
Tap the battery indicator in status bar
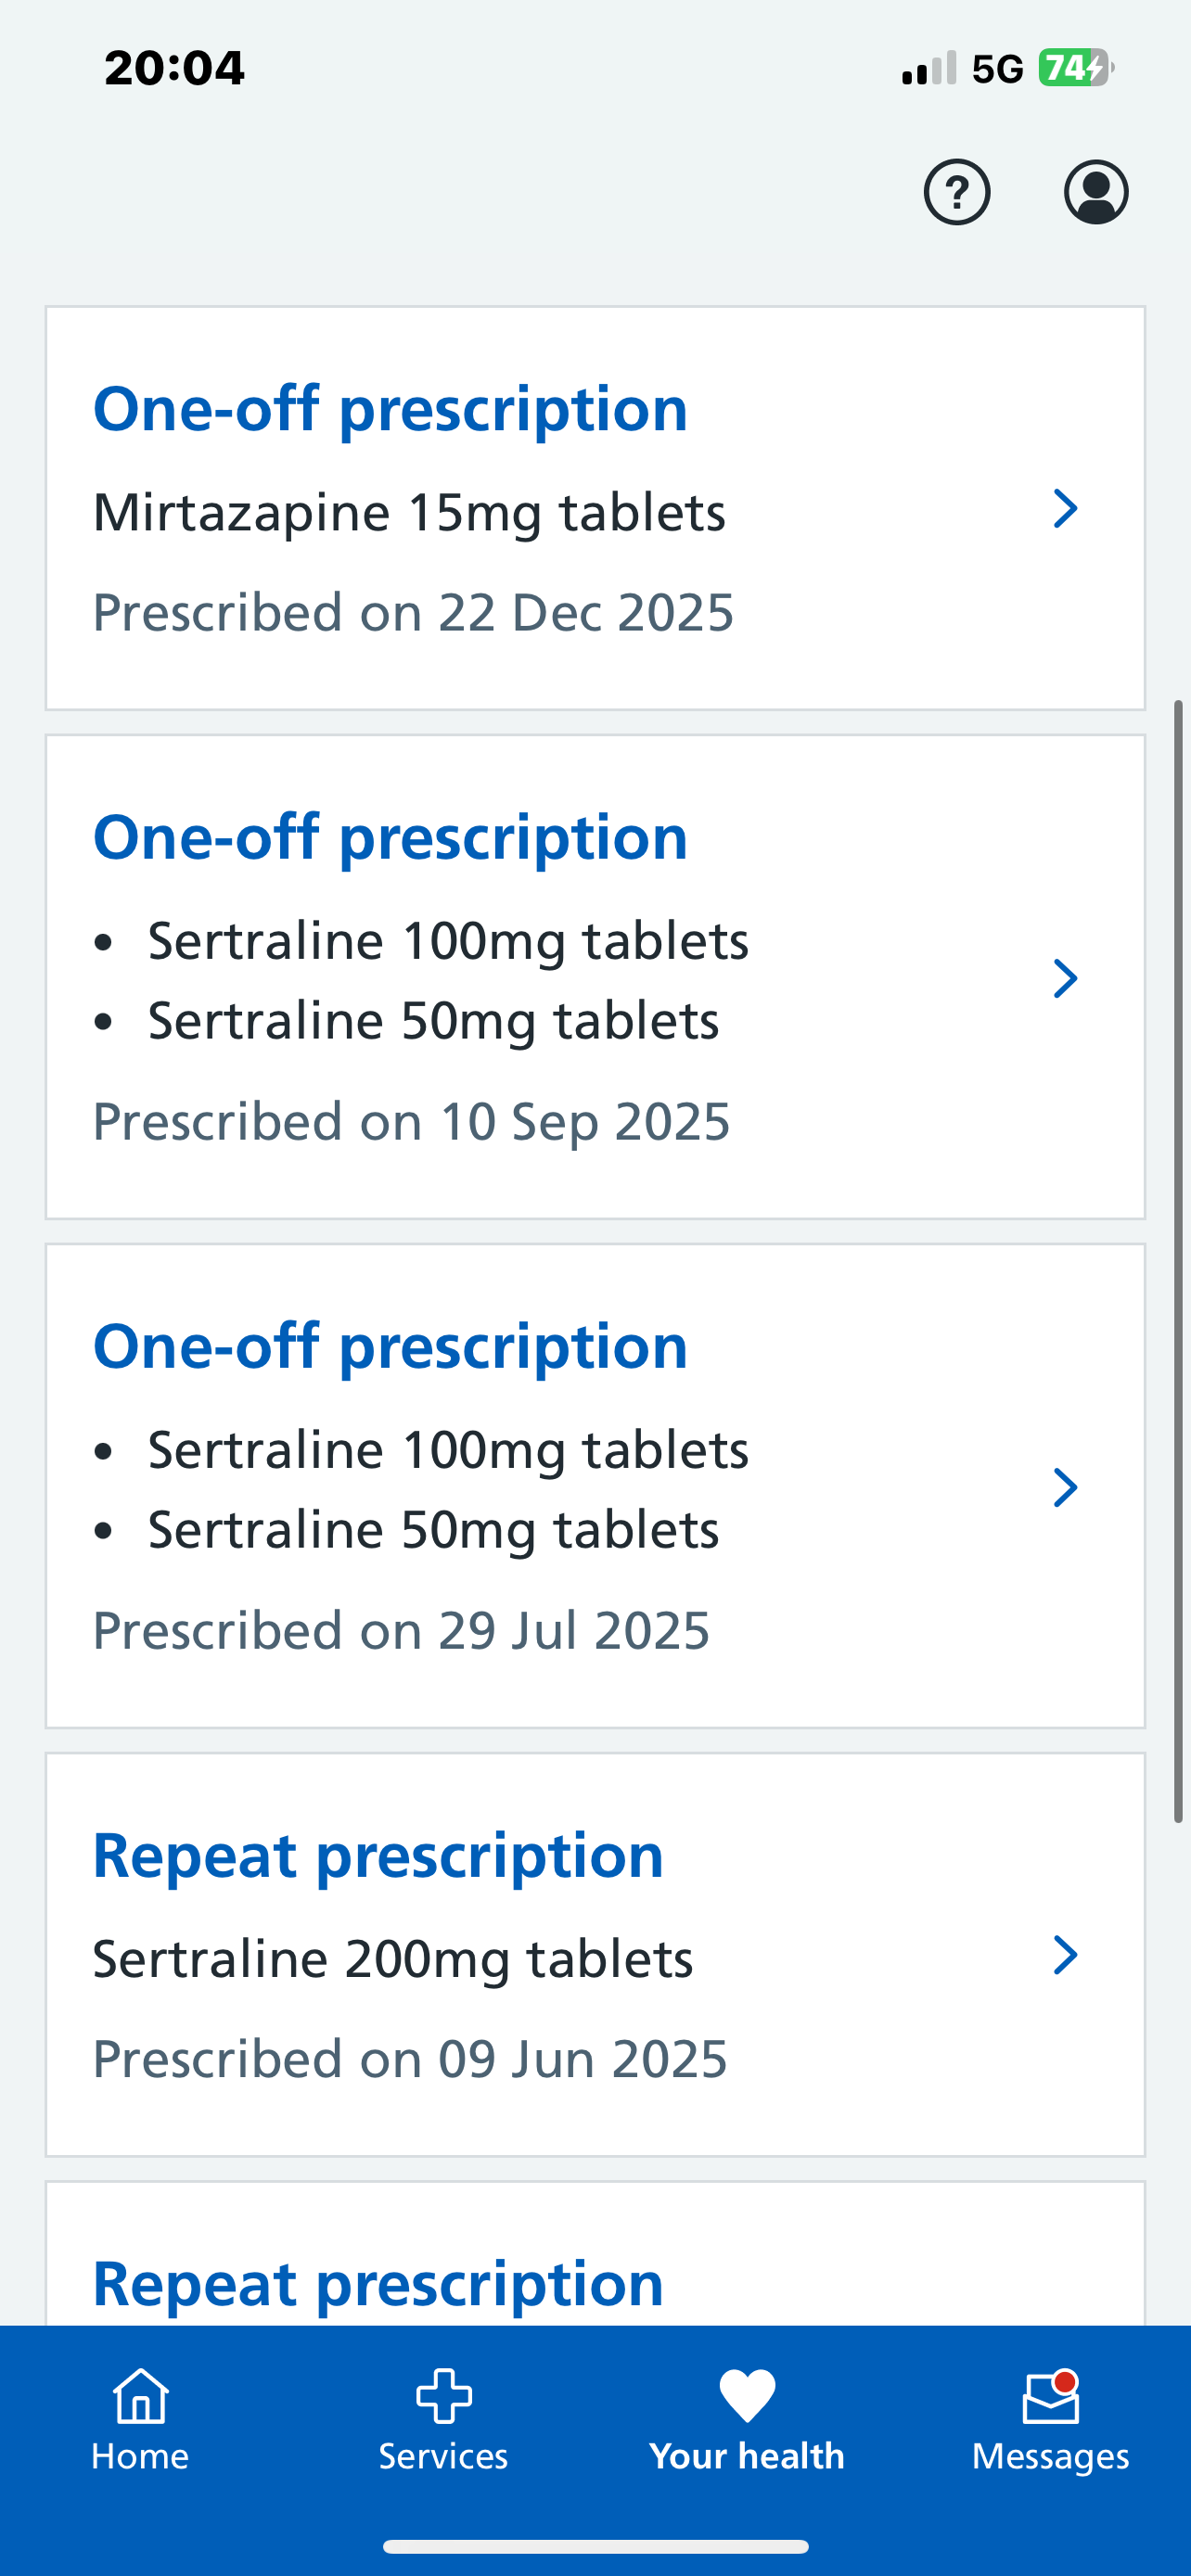click(1075, 68)
